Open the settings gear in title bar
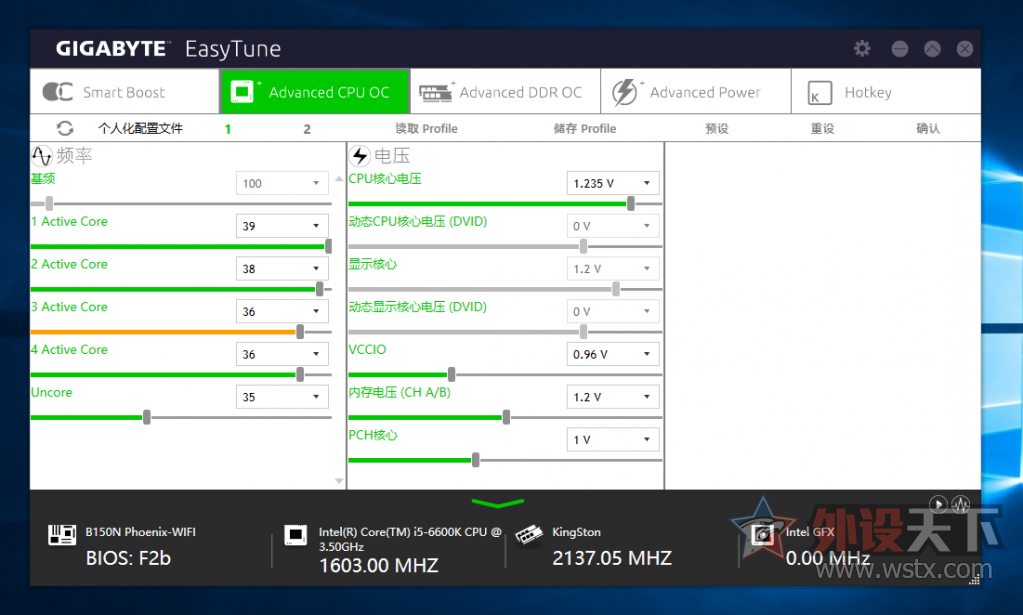This screenshot has width=1023, height=615. (862, 48)
